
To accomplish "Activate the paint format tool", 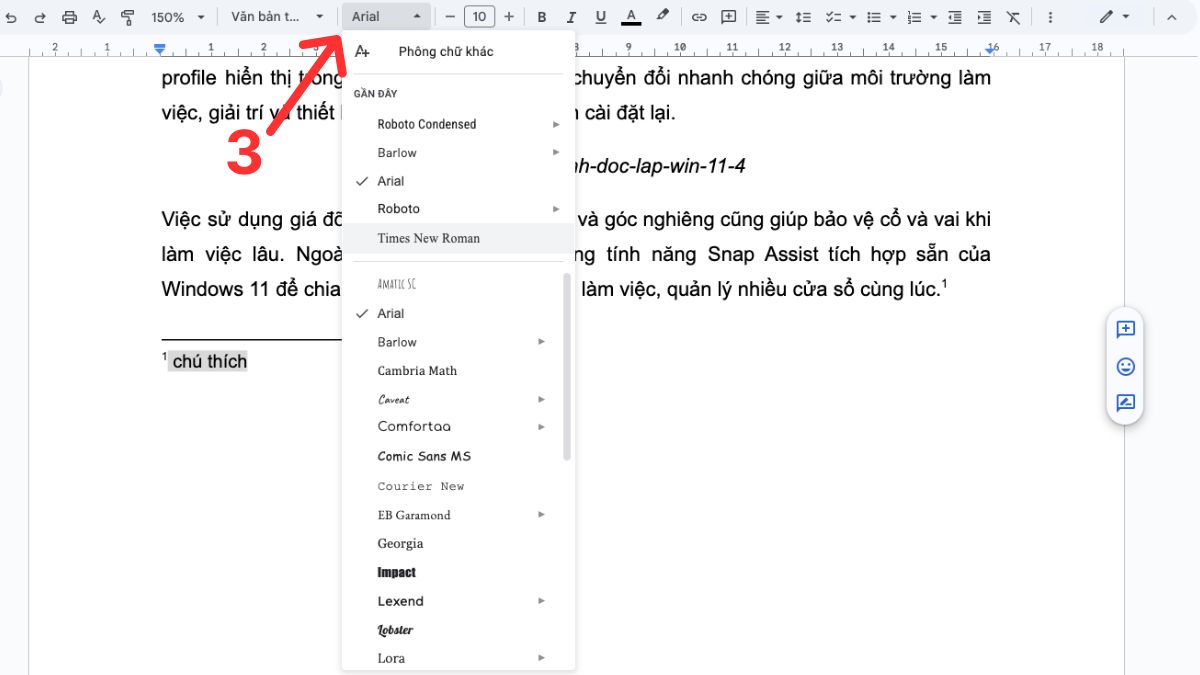I will (x=127, y=17).
